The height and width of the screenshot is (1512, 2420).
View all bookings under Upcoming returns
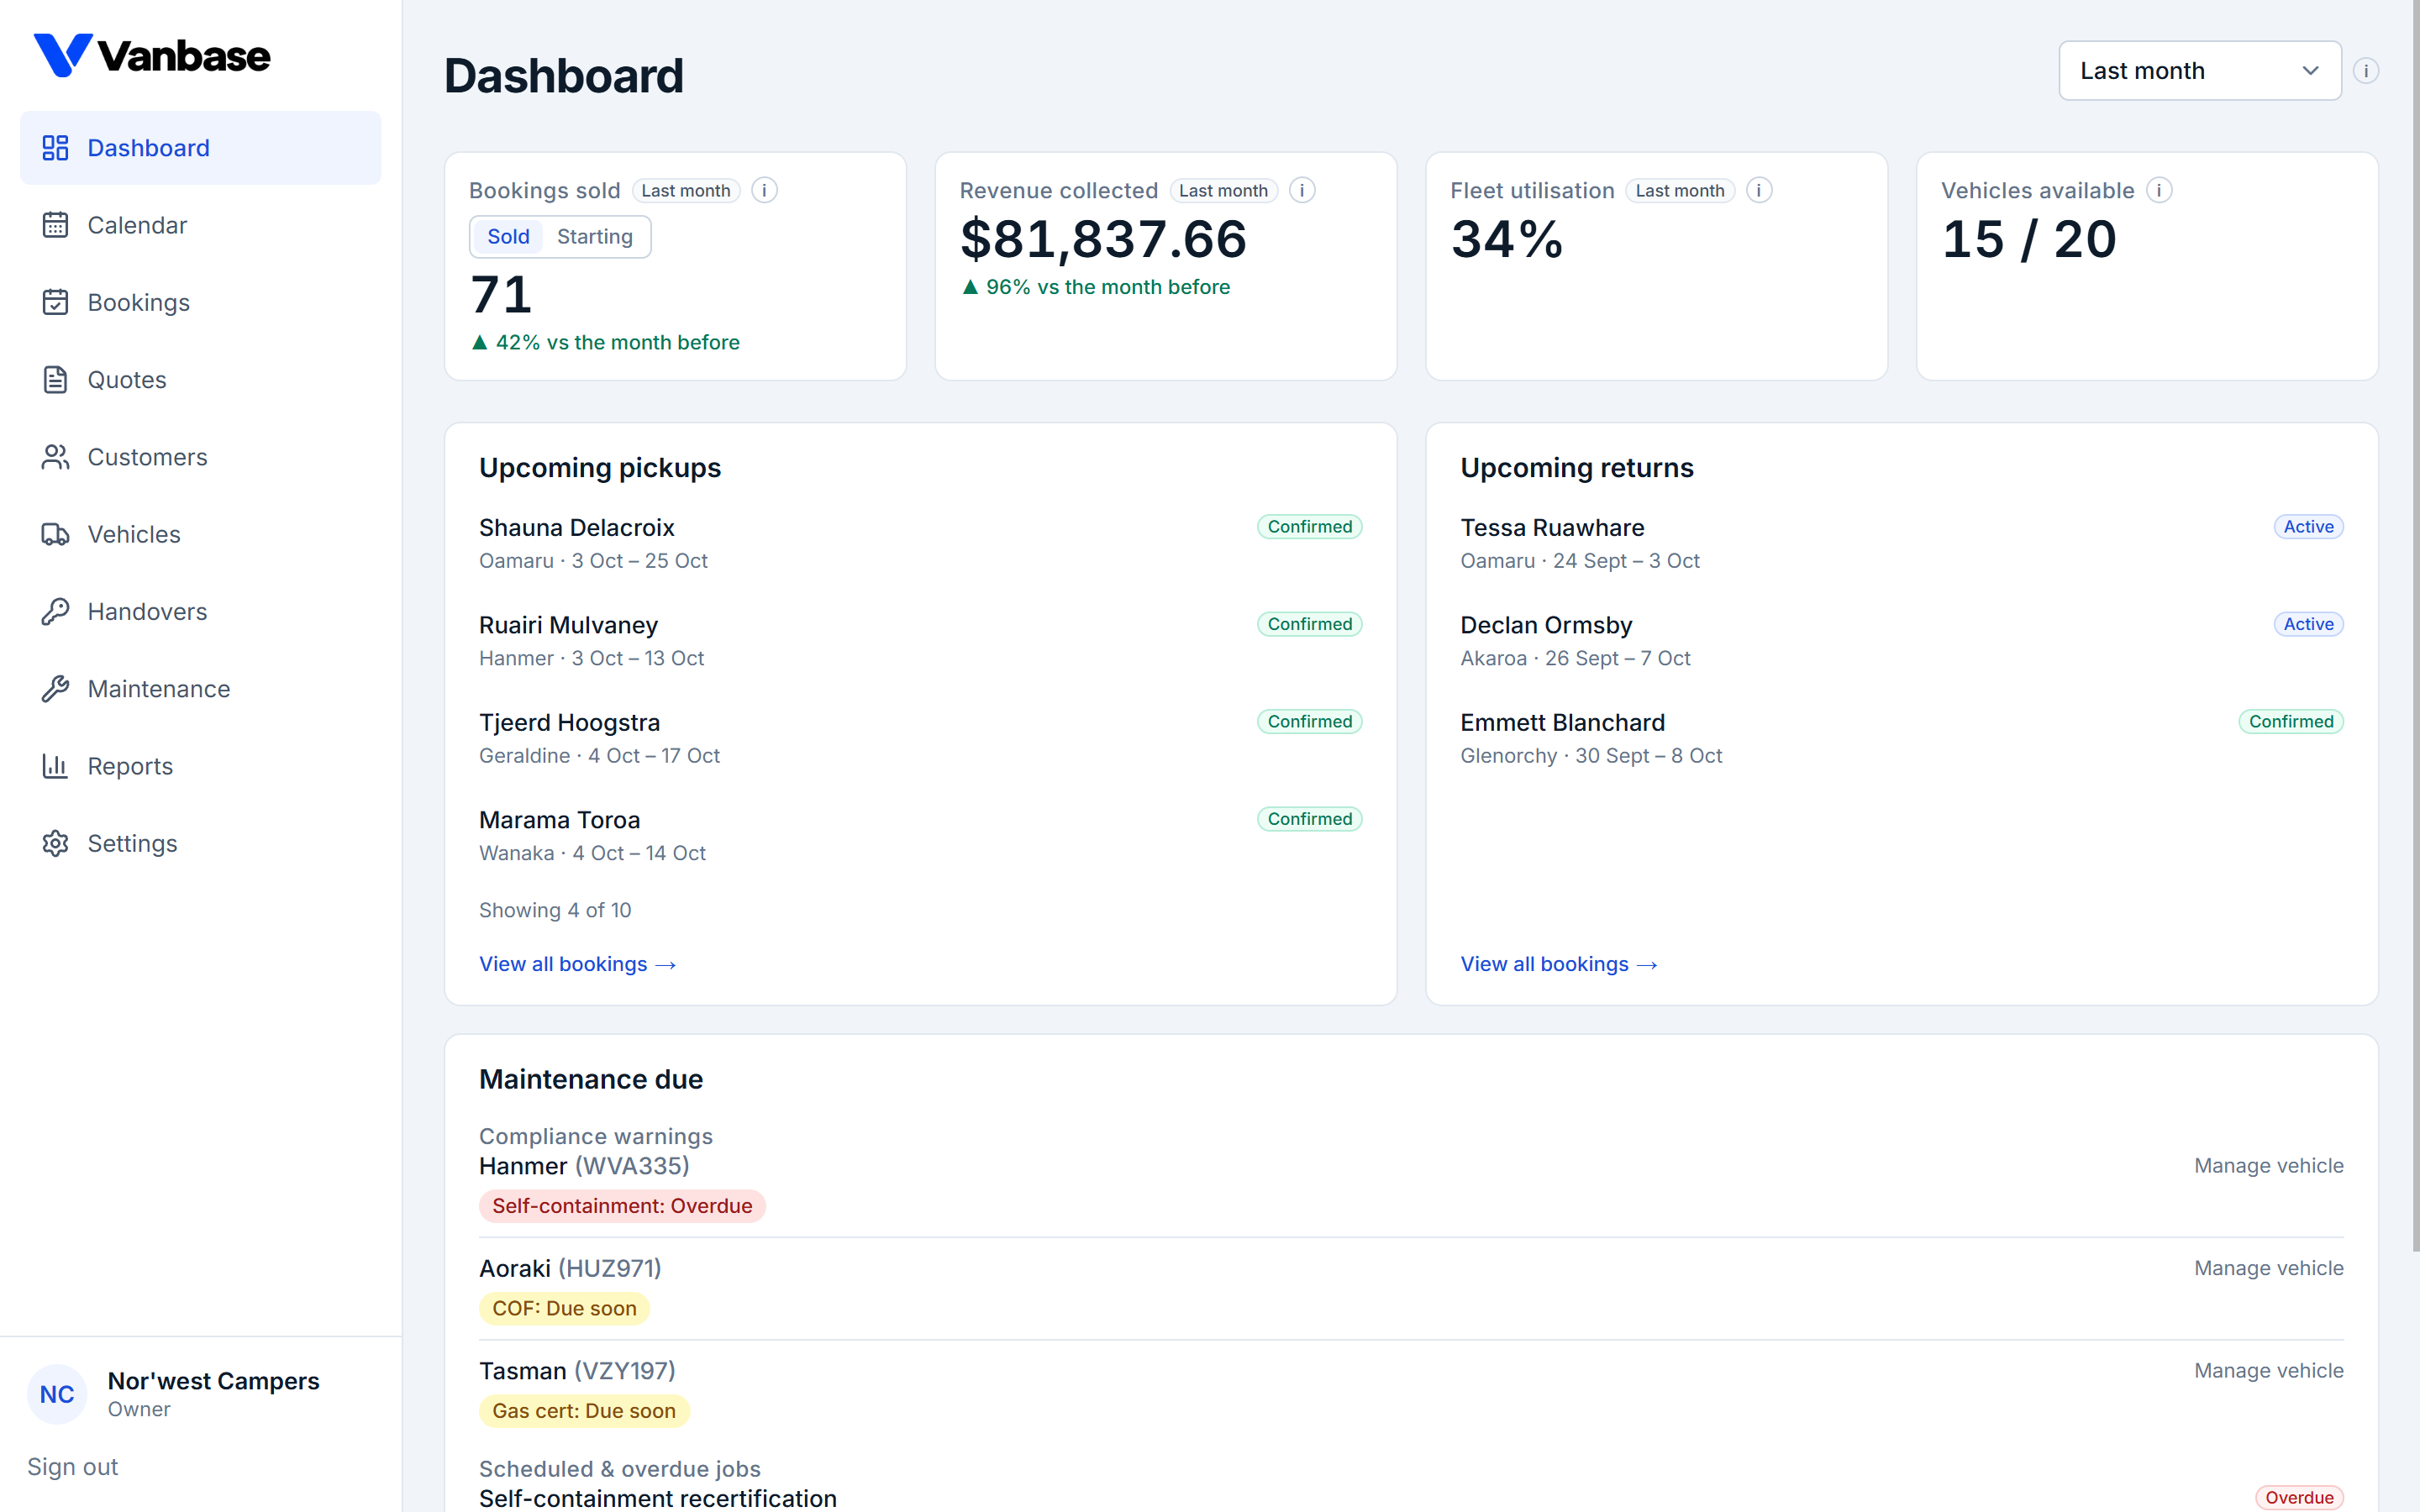(x=1559, y=964)
